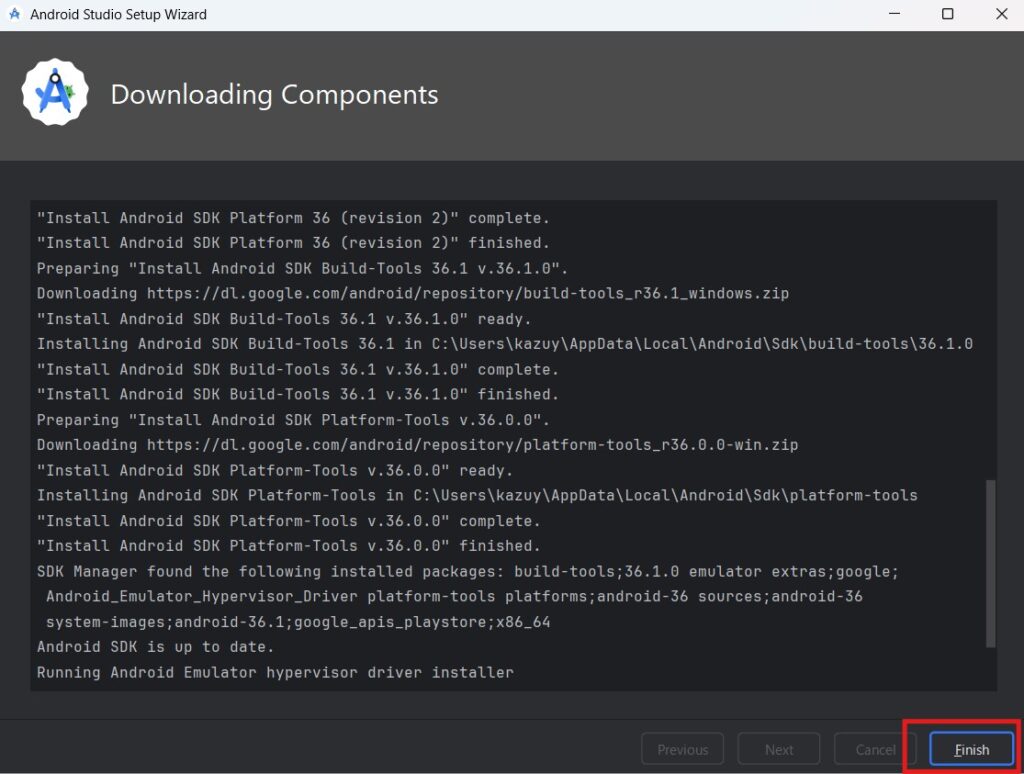Maximize the Setup Wizard window
This screenshot has width=1024, height=774.
tap(947, 15)
